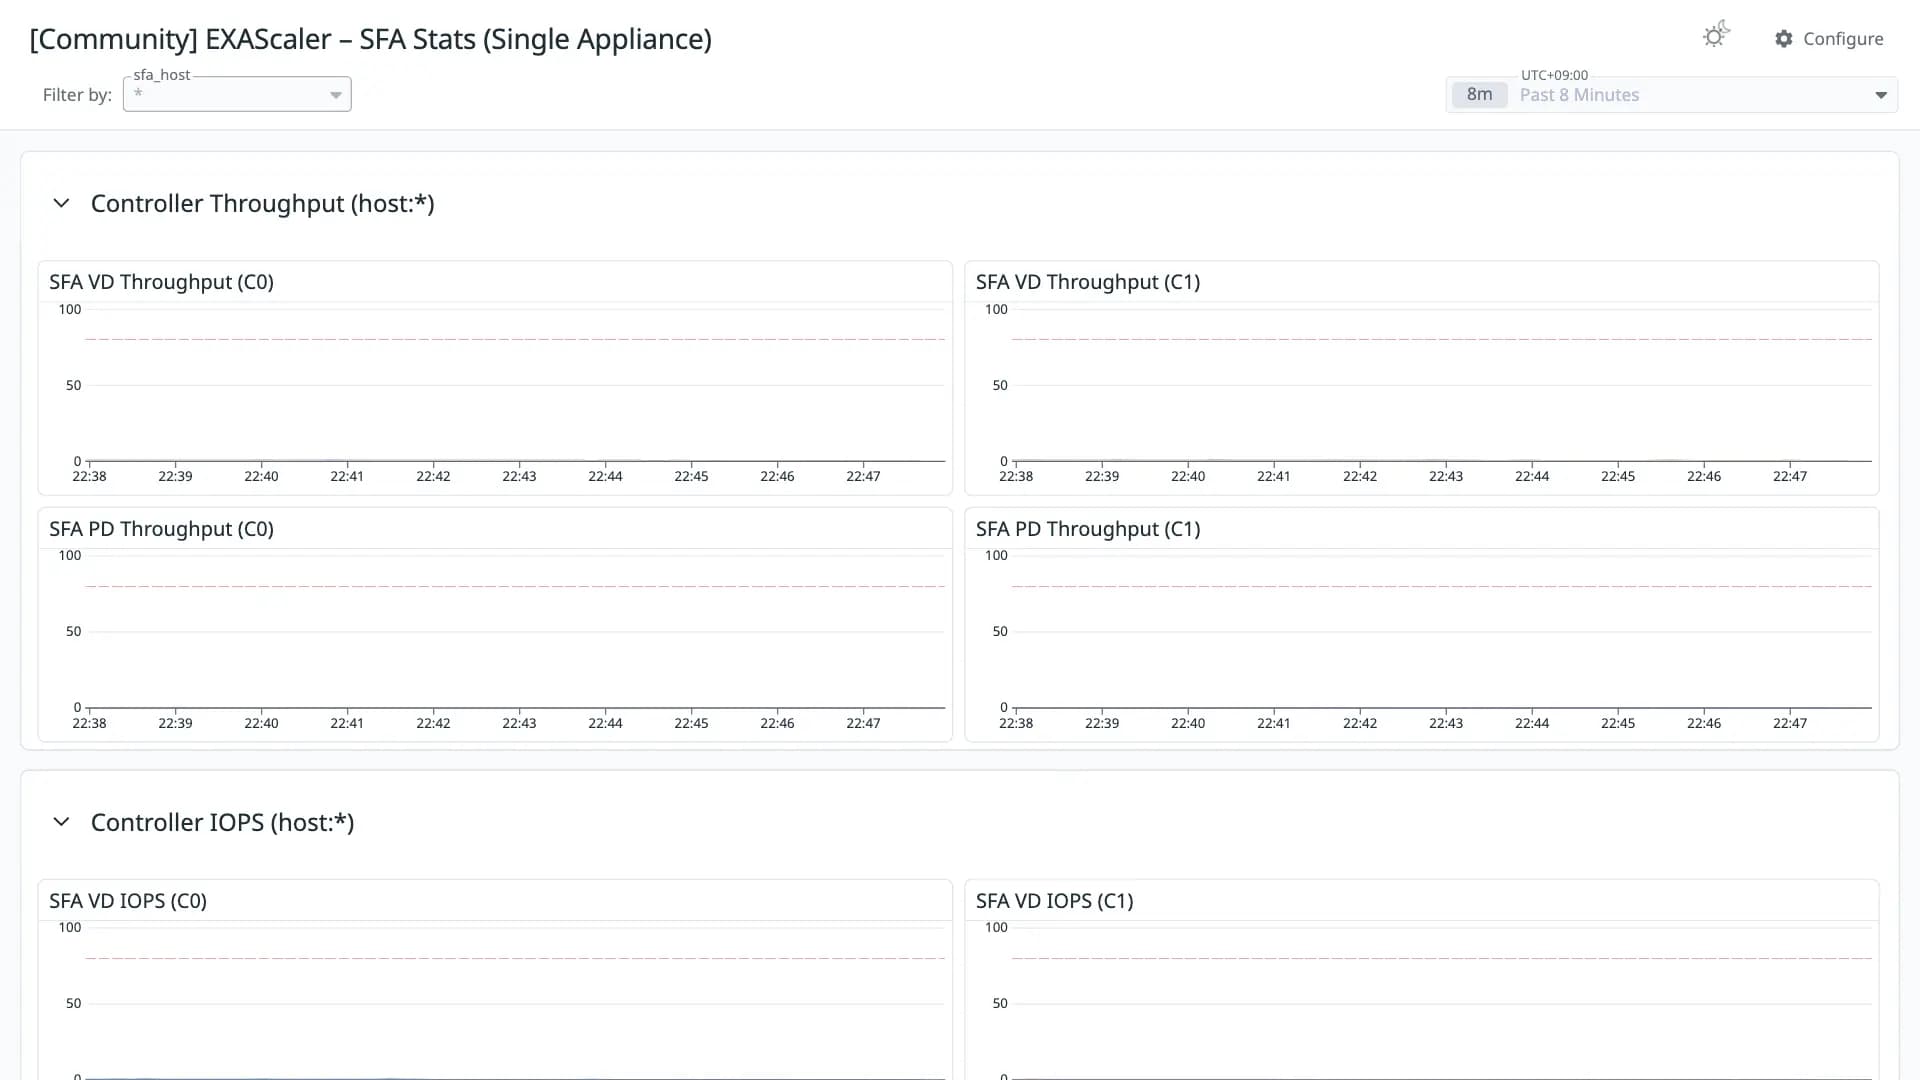
Task: Click the Filter by: label
Action: [77, 95]
